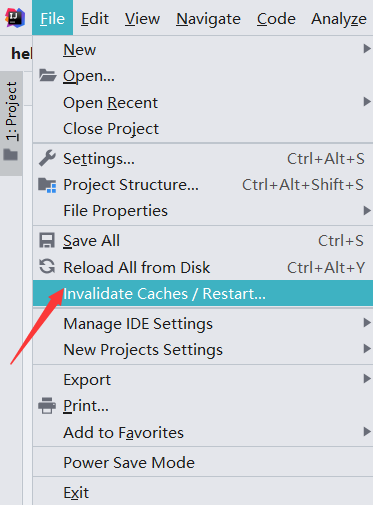Click the open folder icon beside Open

(x=47, y=75)
